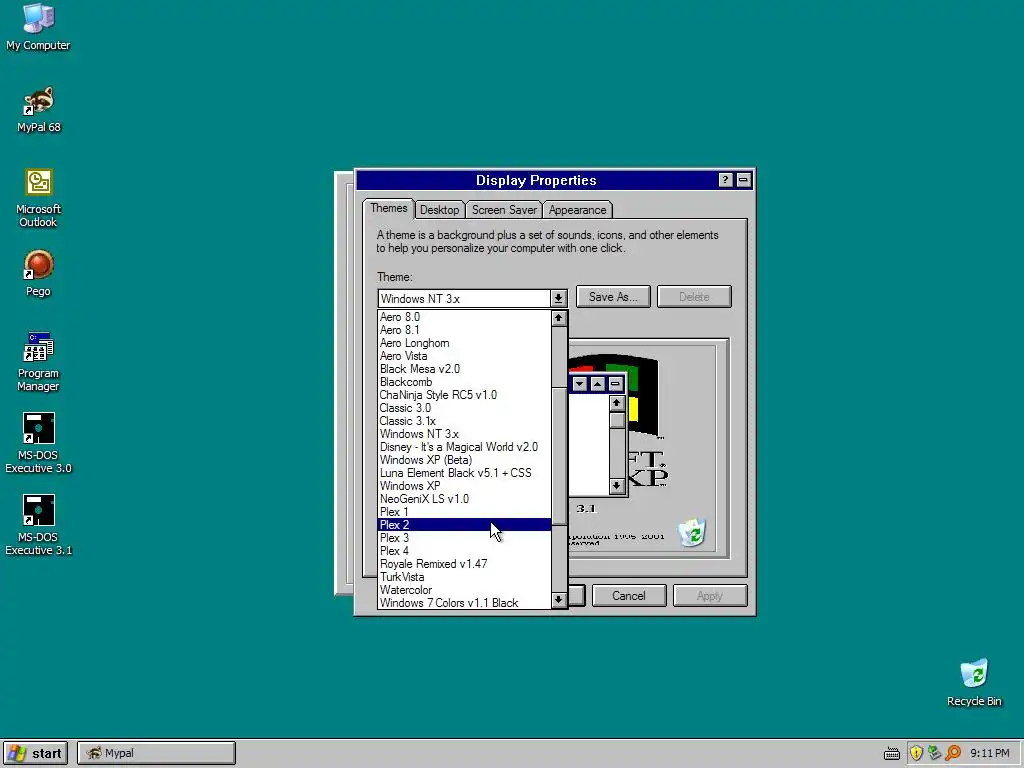Switch to the Themes tab
This screenshot has height=768, width=1024.
pyautogui.click(x=389, y=208)
